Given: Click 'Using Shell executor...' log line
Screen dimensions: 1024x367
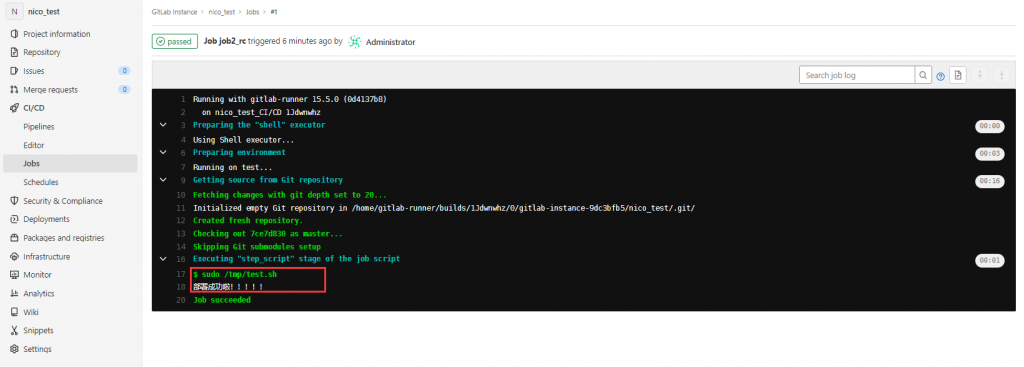Looking at the screenshot, I should (x=244, y=140).
